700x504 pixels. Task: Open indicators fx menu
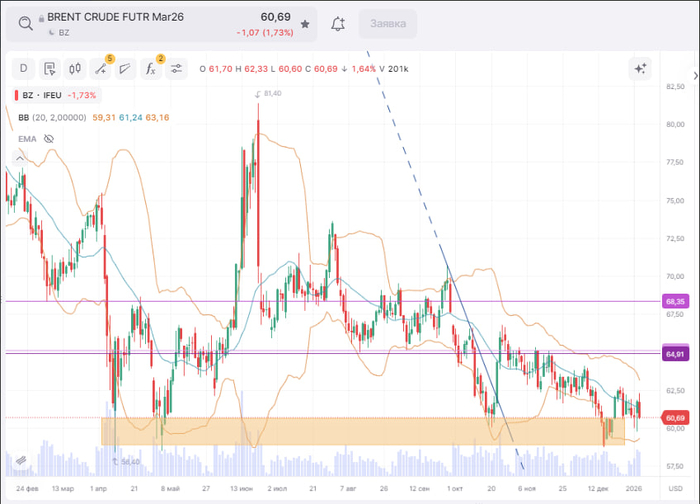pos(151,69)
